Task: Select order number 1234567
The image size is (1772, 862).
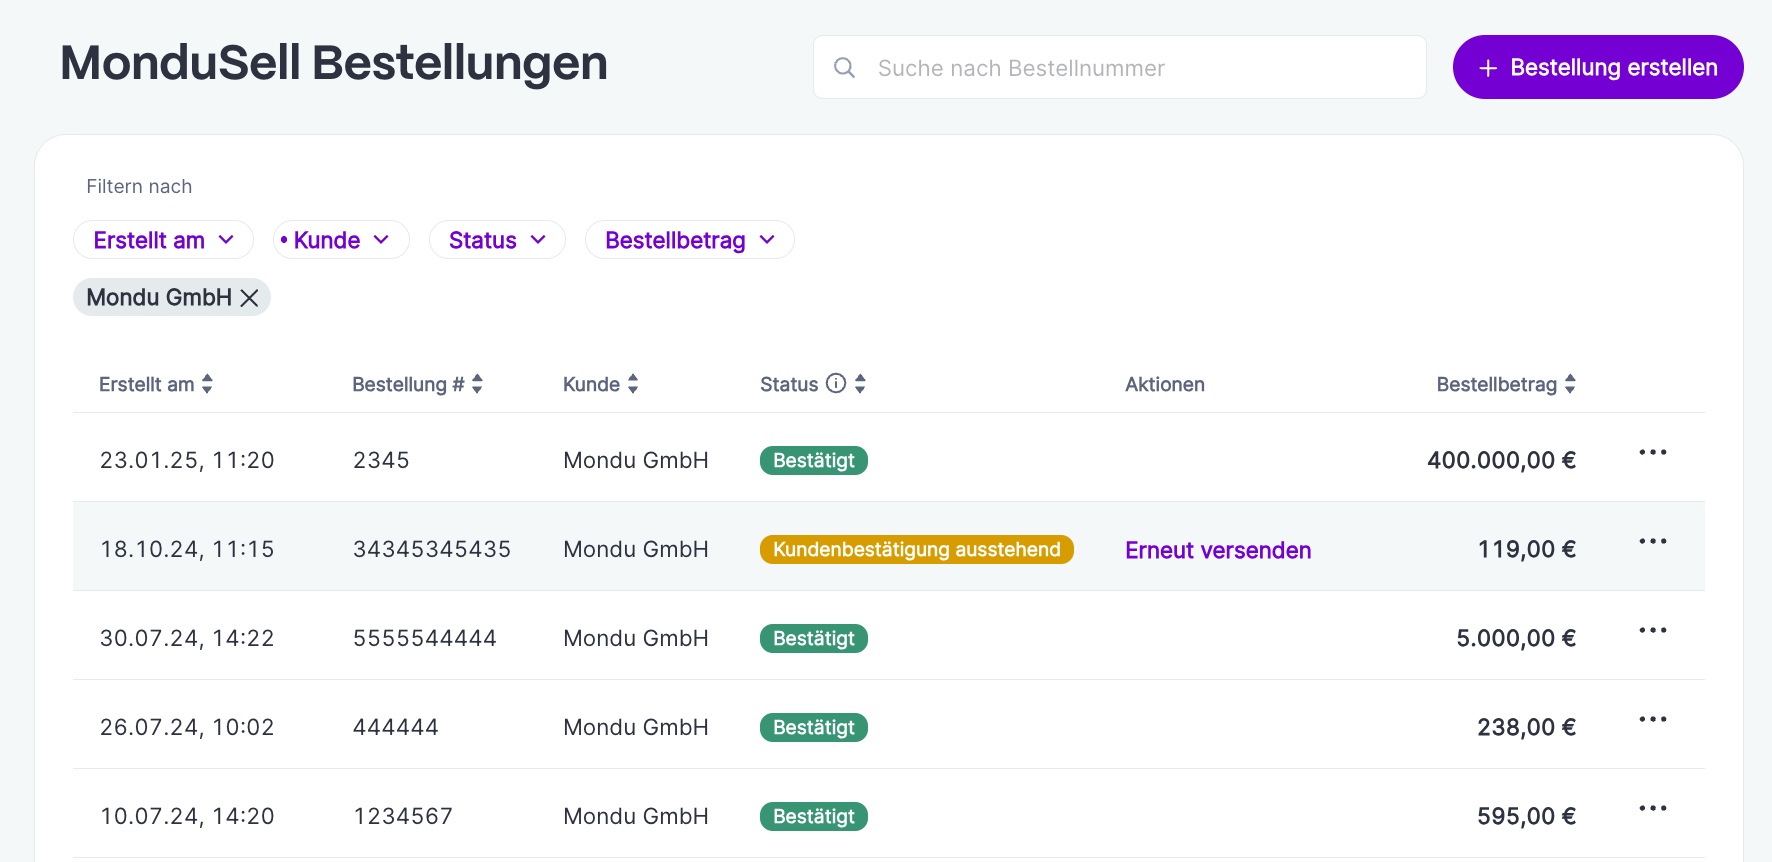Action: click(403, 816)
